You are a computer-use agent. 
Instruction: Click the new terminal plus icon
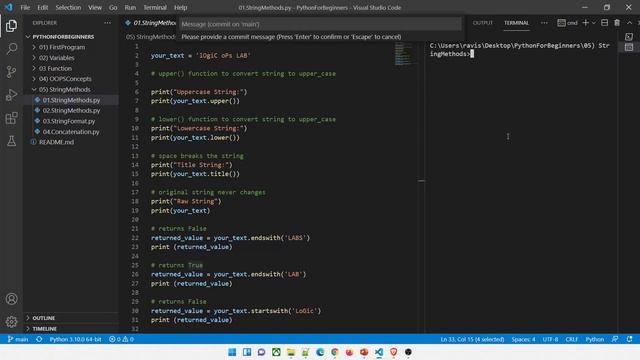point(585,23)
